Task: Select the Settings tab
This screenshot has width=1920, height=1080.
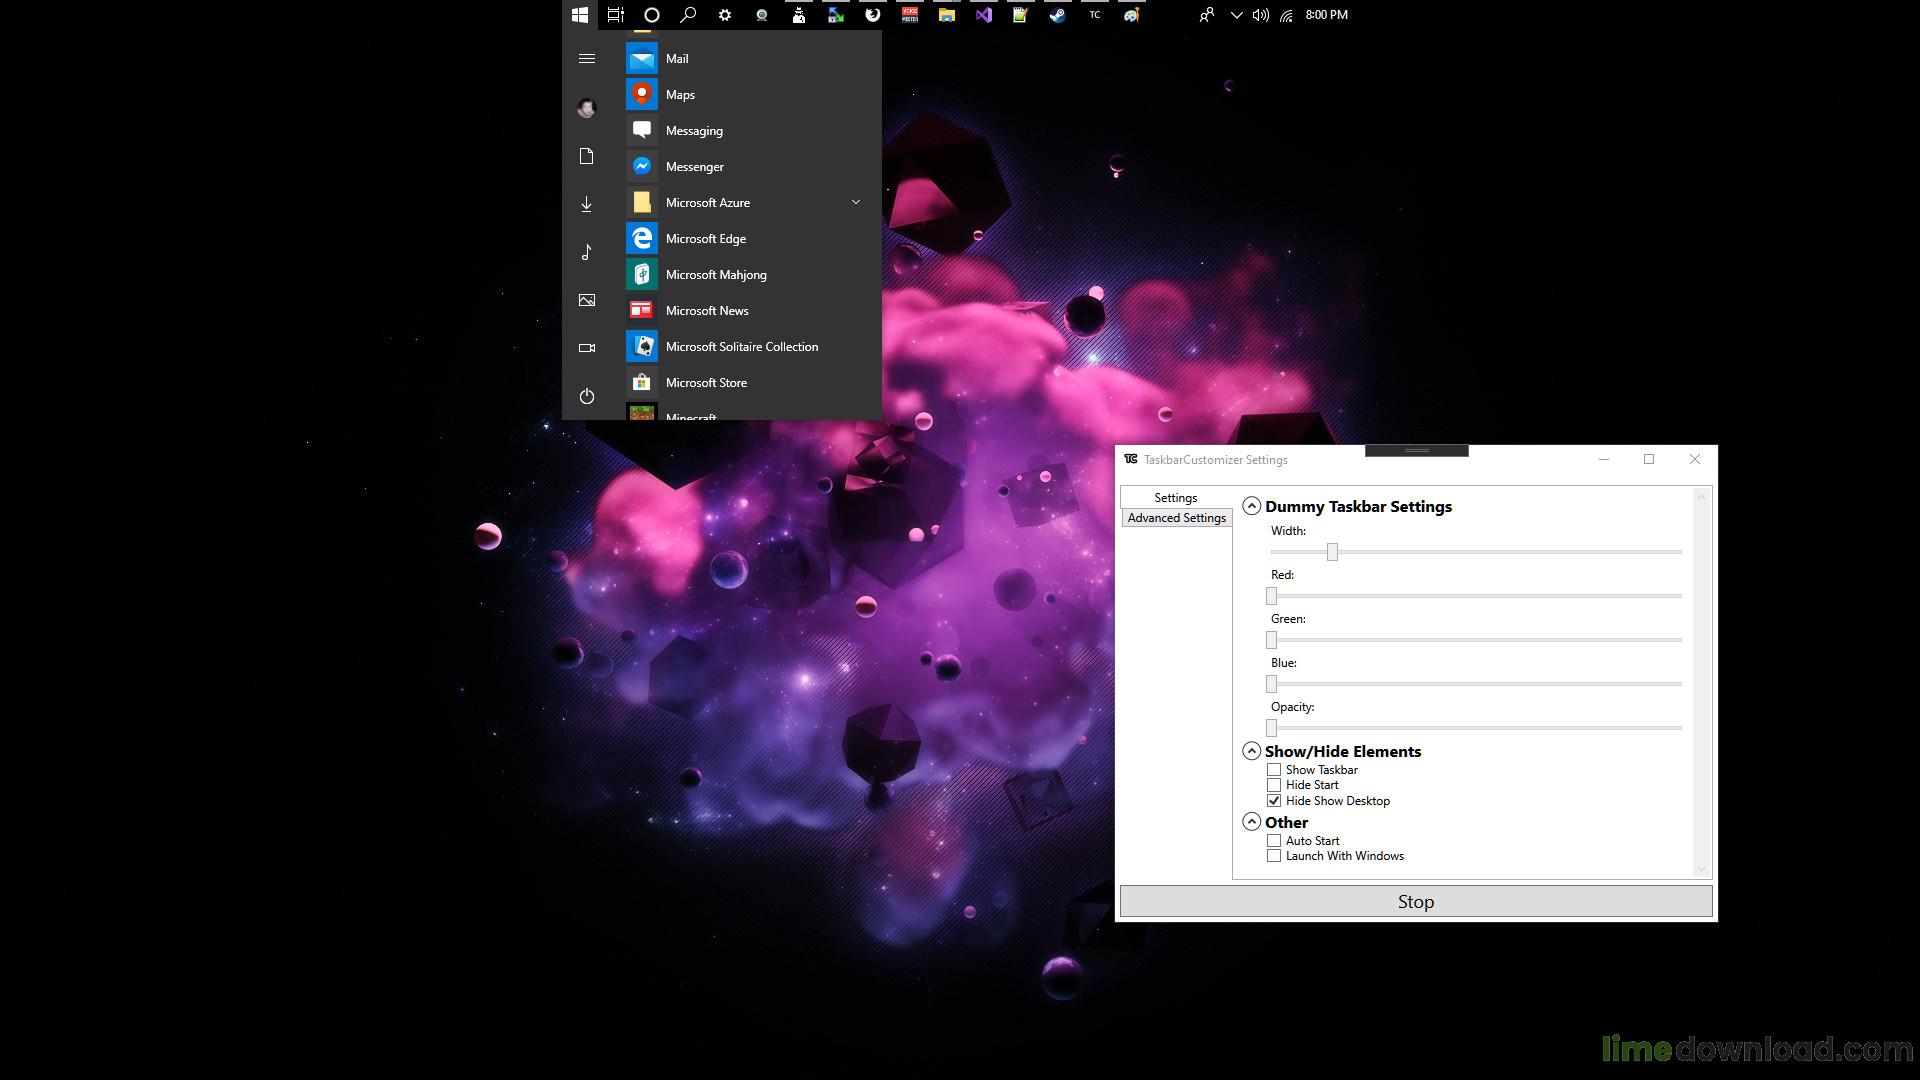Action: tap(1175, 497)
